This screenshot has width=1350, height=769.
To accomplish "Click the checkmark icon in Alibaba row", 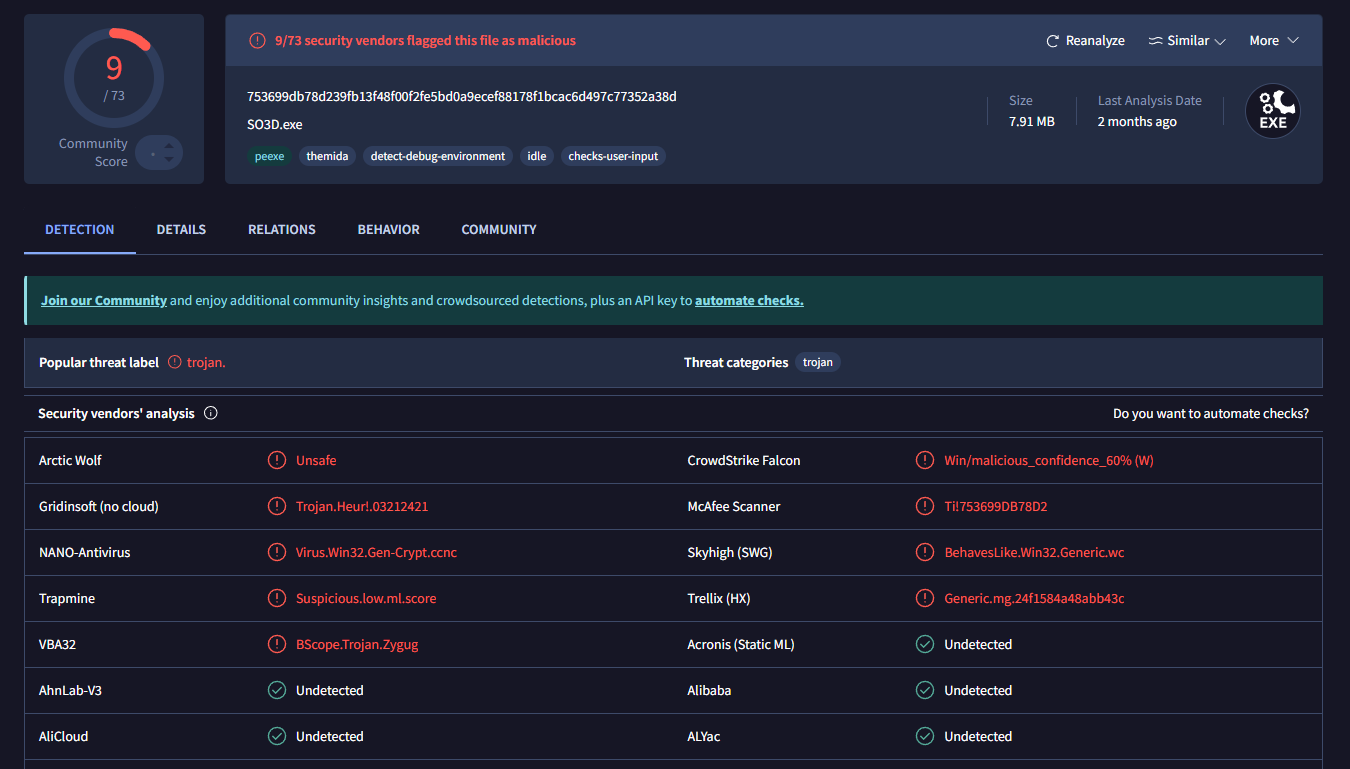I will (925, 690).
